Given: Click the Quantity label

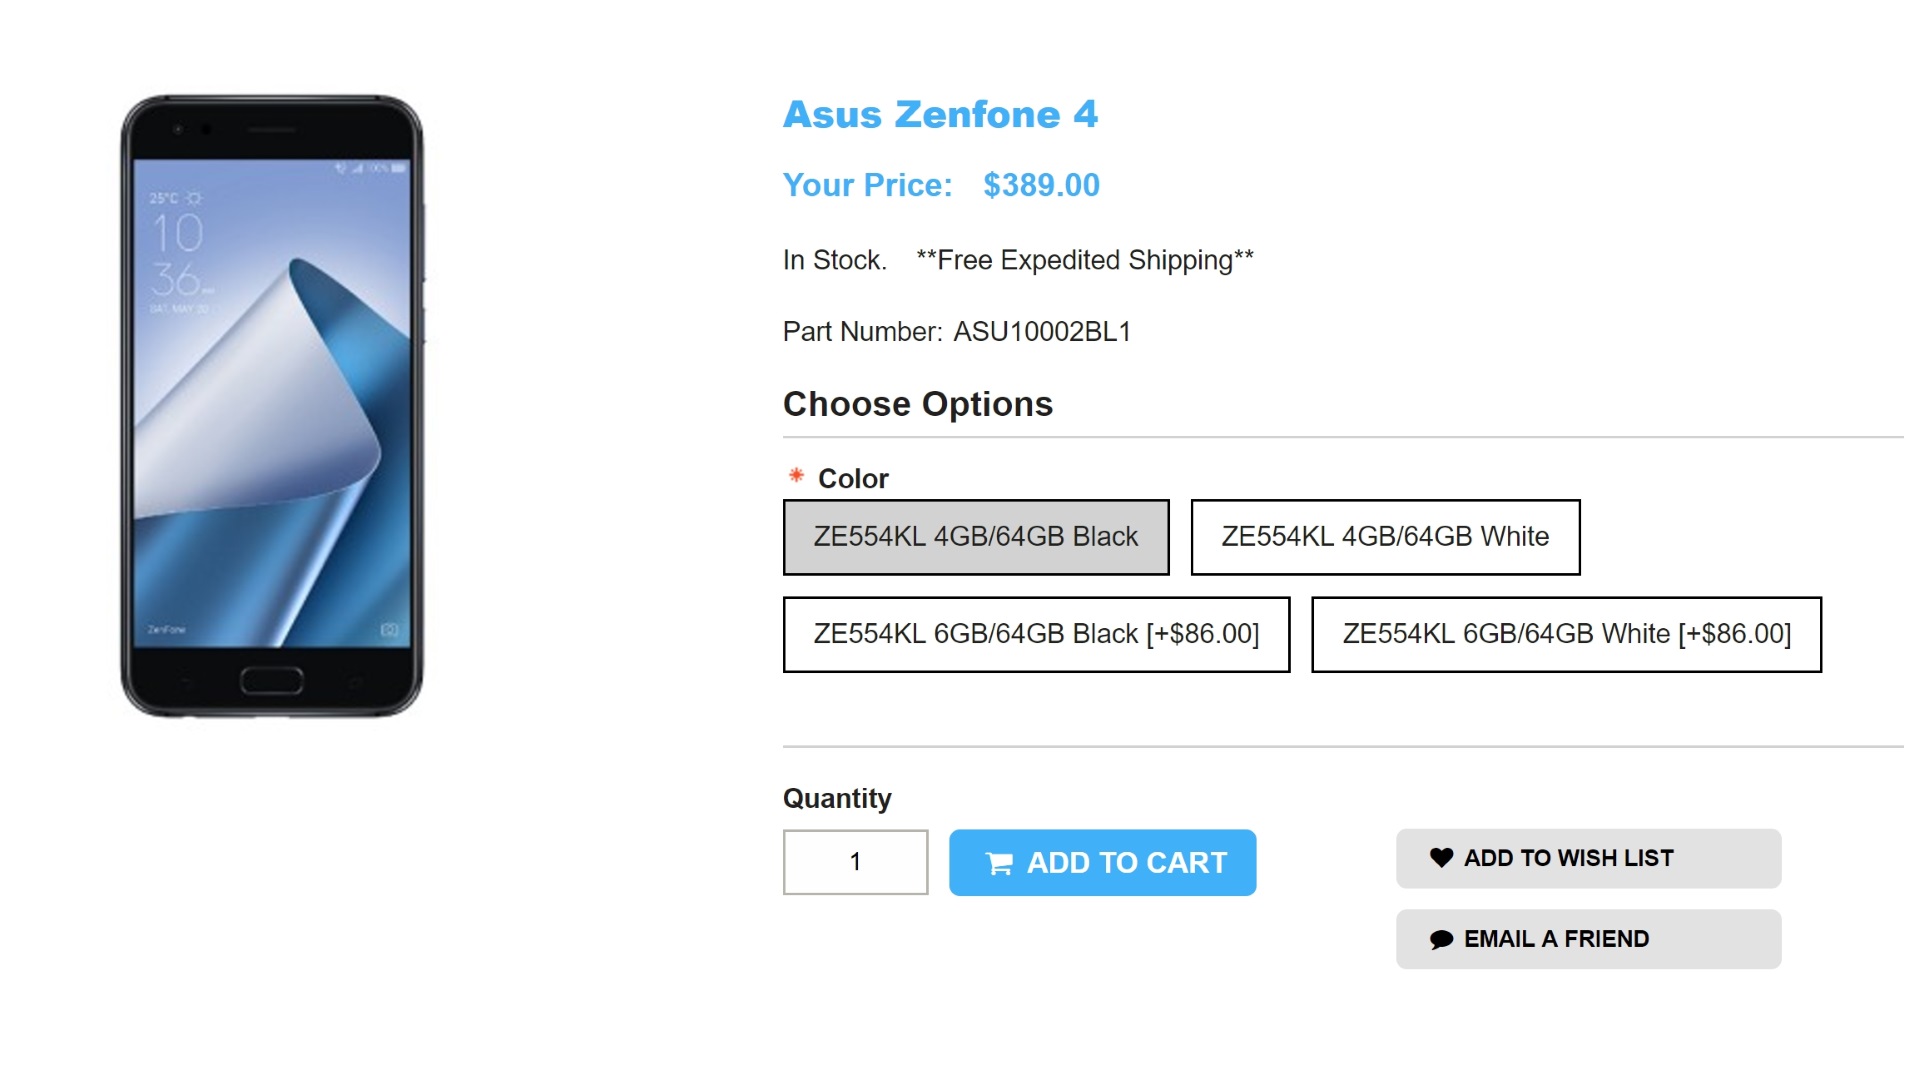Looking at the screenshot, I should [837, 798].
